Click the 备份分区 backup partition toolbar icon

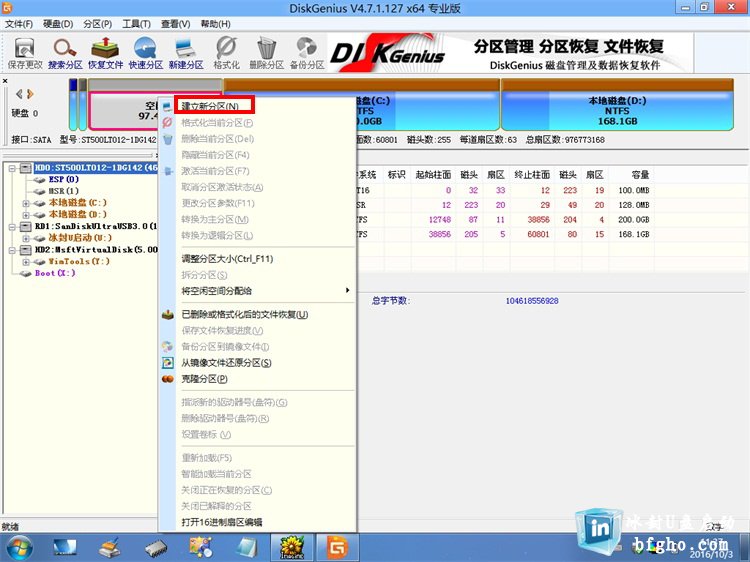click(x=307, y=54)
